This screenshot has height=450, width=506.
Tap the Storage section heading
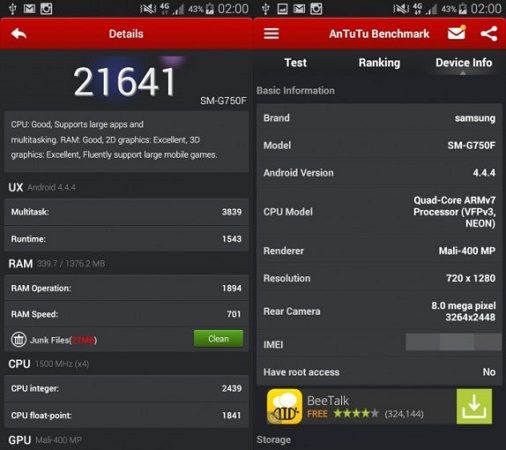tap(273, 440)
